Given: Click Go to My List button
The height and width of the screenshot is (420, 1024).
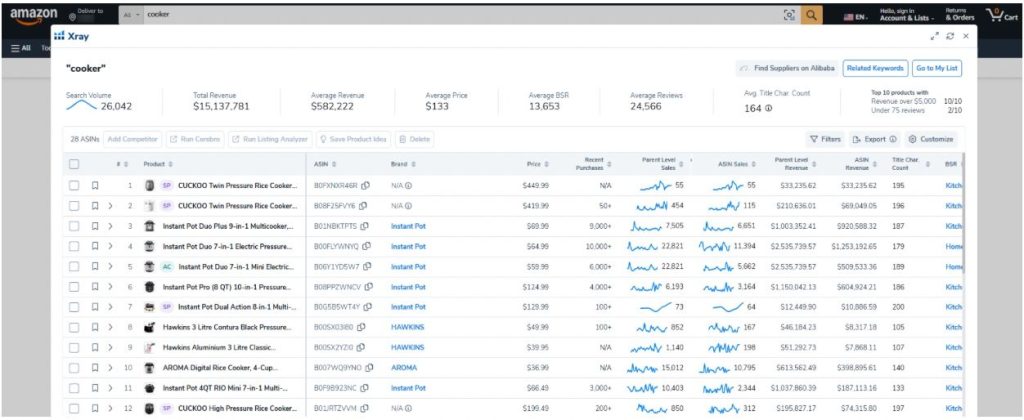Looking at the screenshot, I should pyautogui.click(x=936, y=68).
